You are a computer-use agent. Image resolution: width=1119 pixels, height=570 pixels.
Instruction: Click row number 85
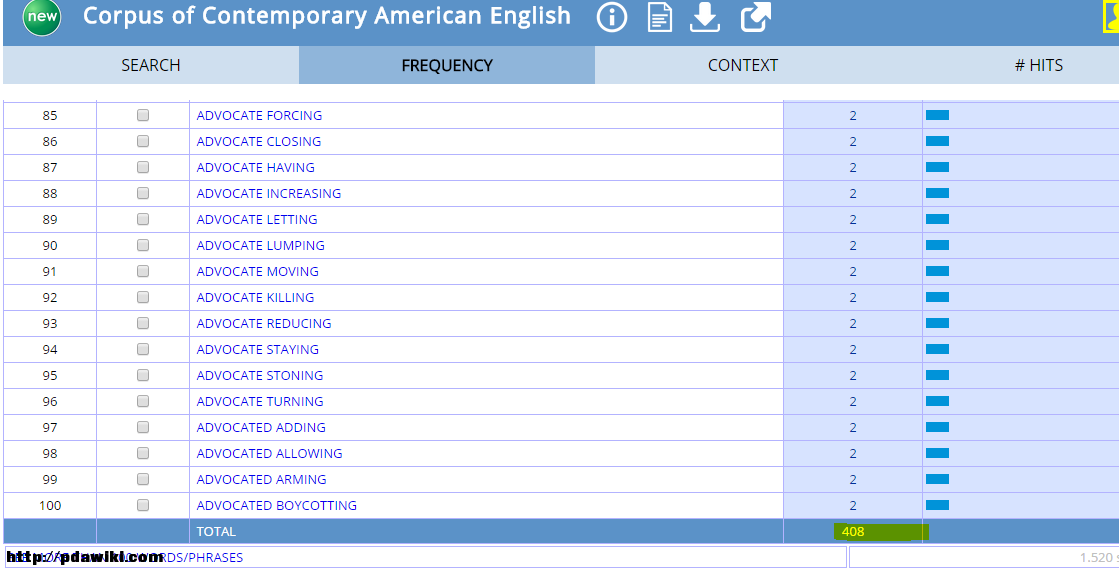coord(50,116)
